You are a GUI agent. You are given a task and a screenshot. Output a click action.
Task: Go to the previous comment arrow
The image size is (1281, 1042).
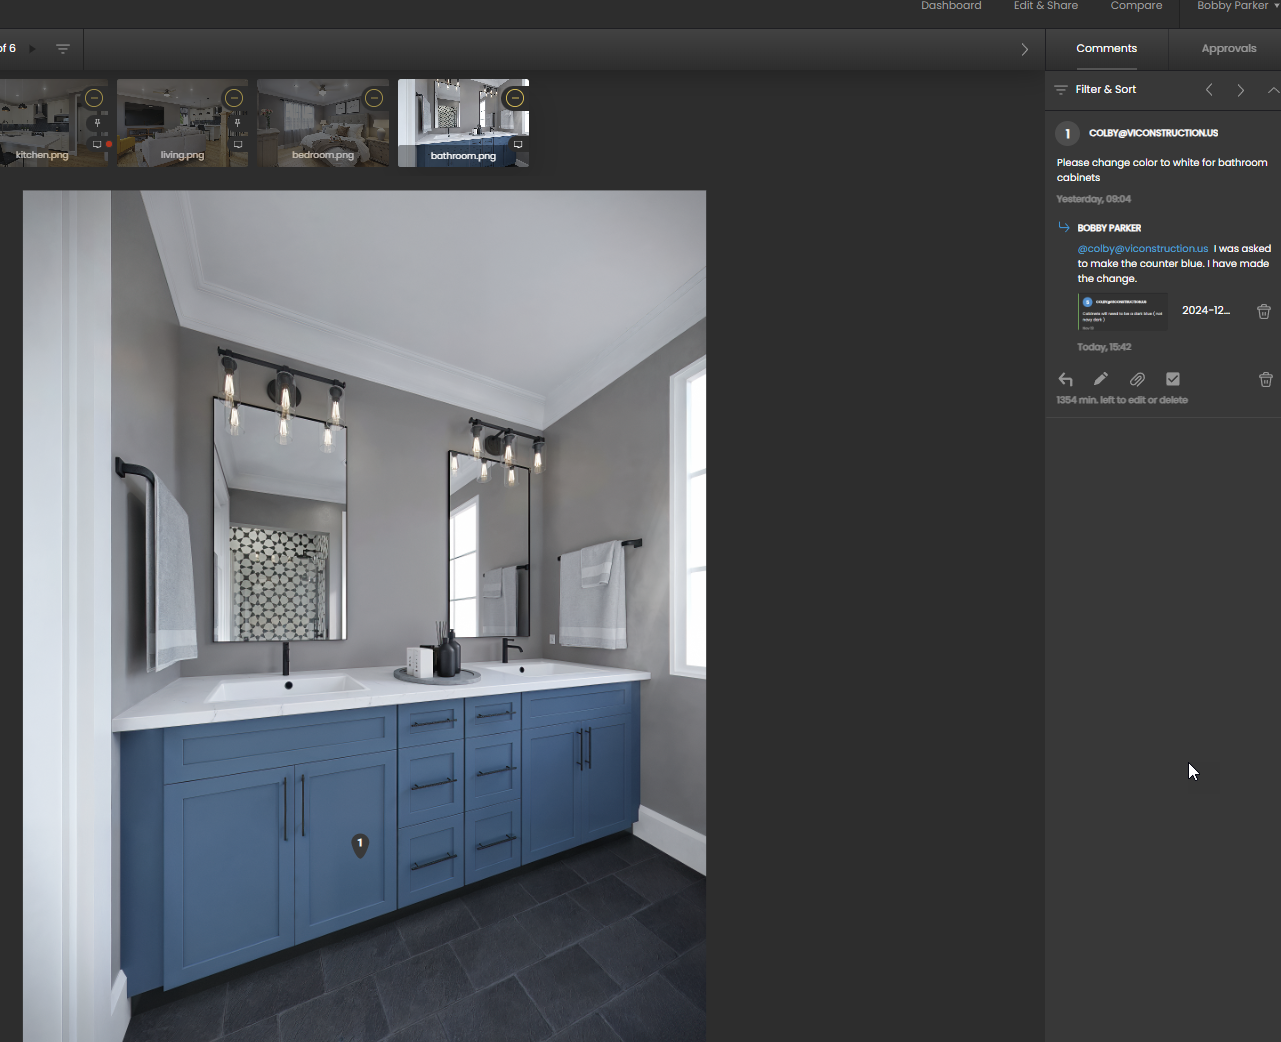click(1209, 90)
